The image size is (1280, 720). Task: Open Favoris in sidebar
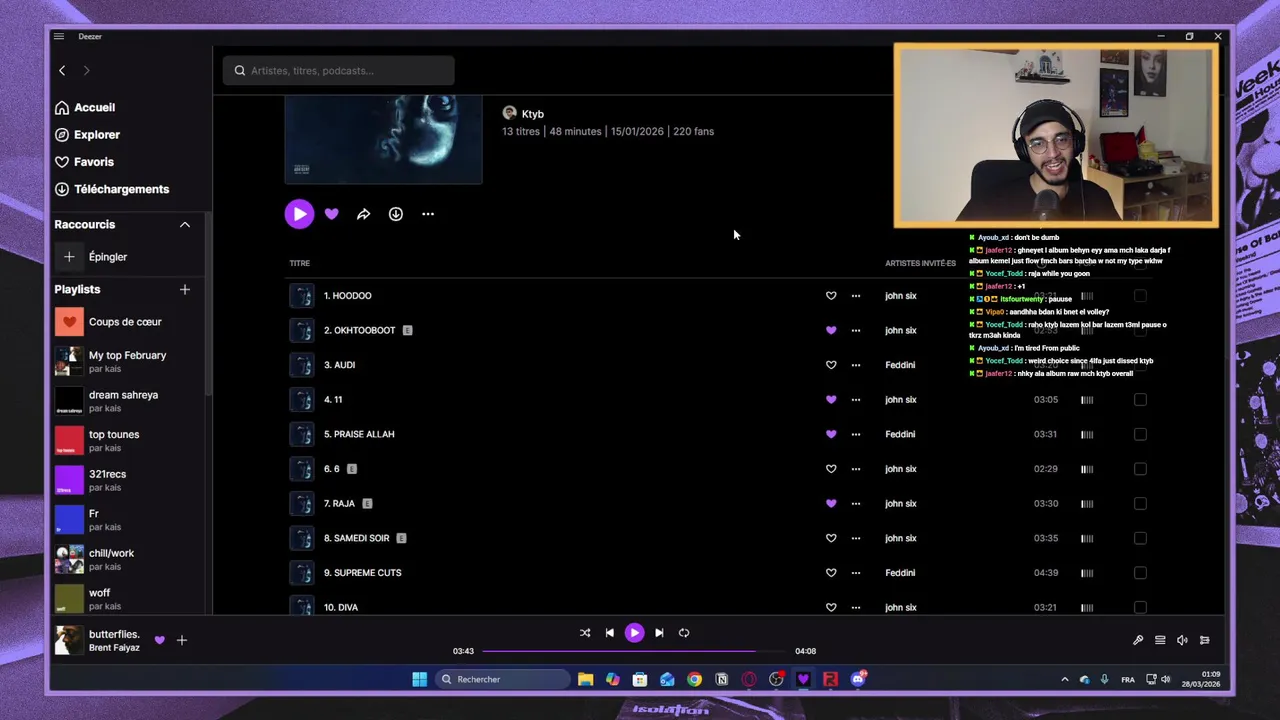[x=84, y=162]
